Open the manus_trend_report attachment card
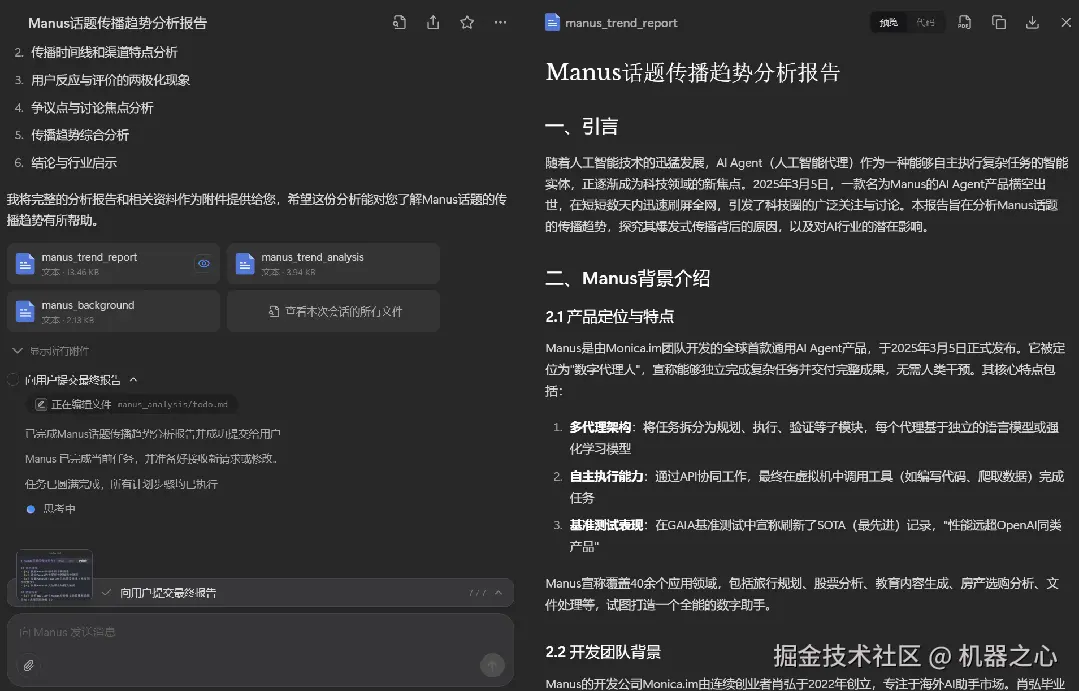 (x=114, y=264)
